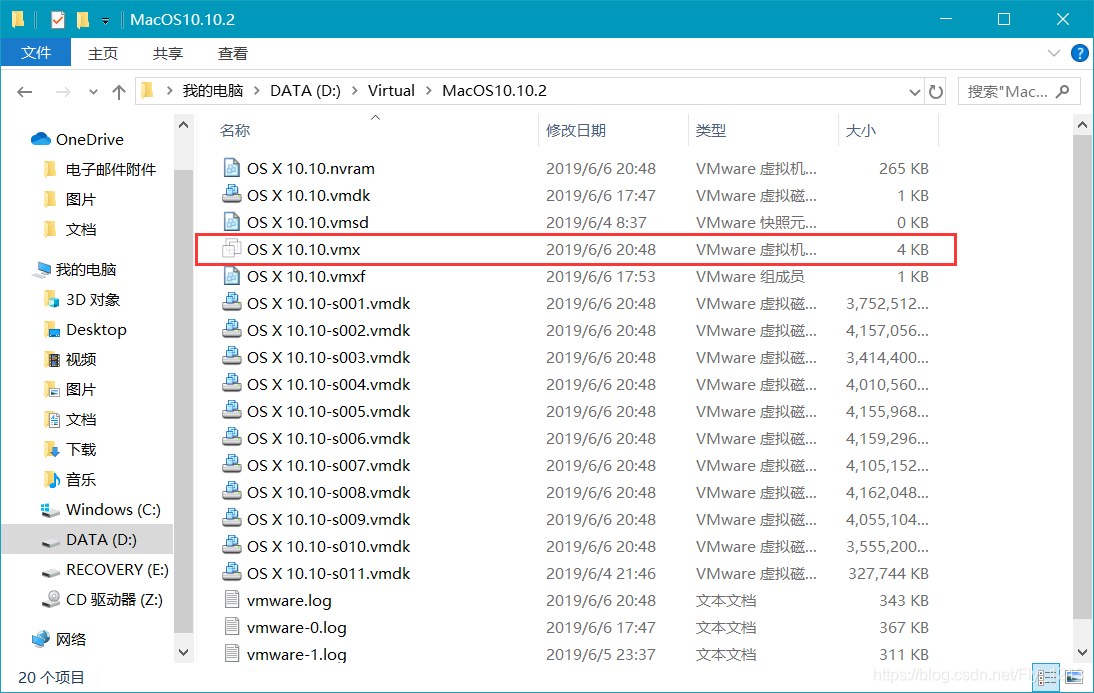Switch to the 共享 ribbon tab

click(167, 54)
